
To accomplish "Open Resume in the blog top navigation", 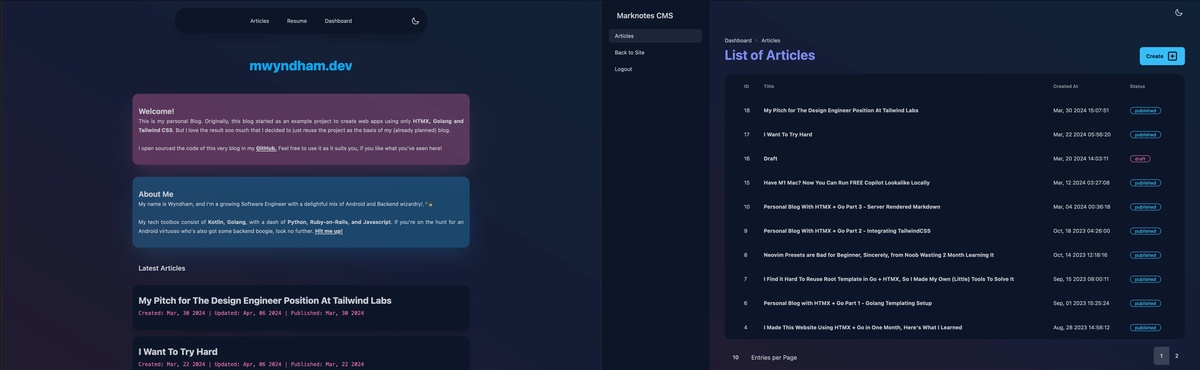I will [297, 21].
